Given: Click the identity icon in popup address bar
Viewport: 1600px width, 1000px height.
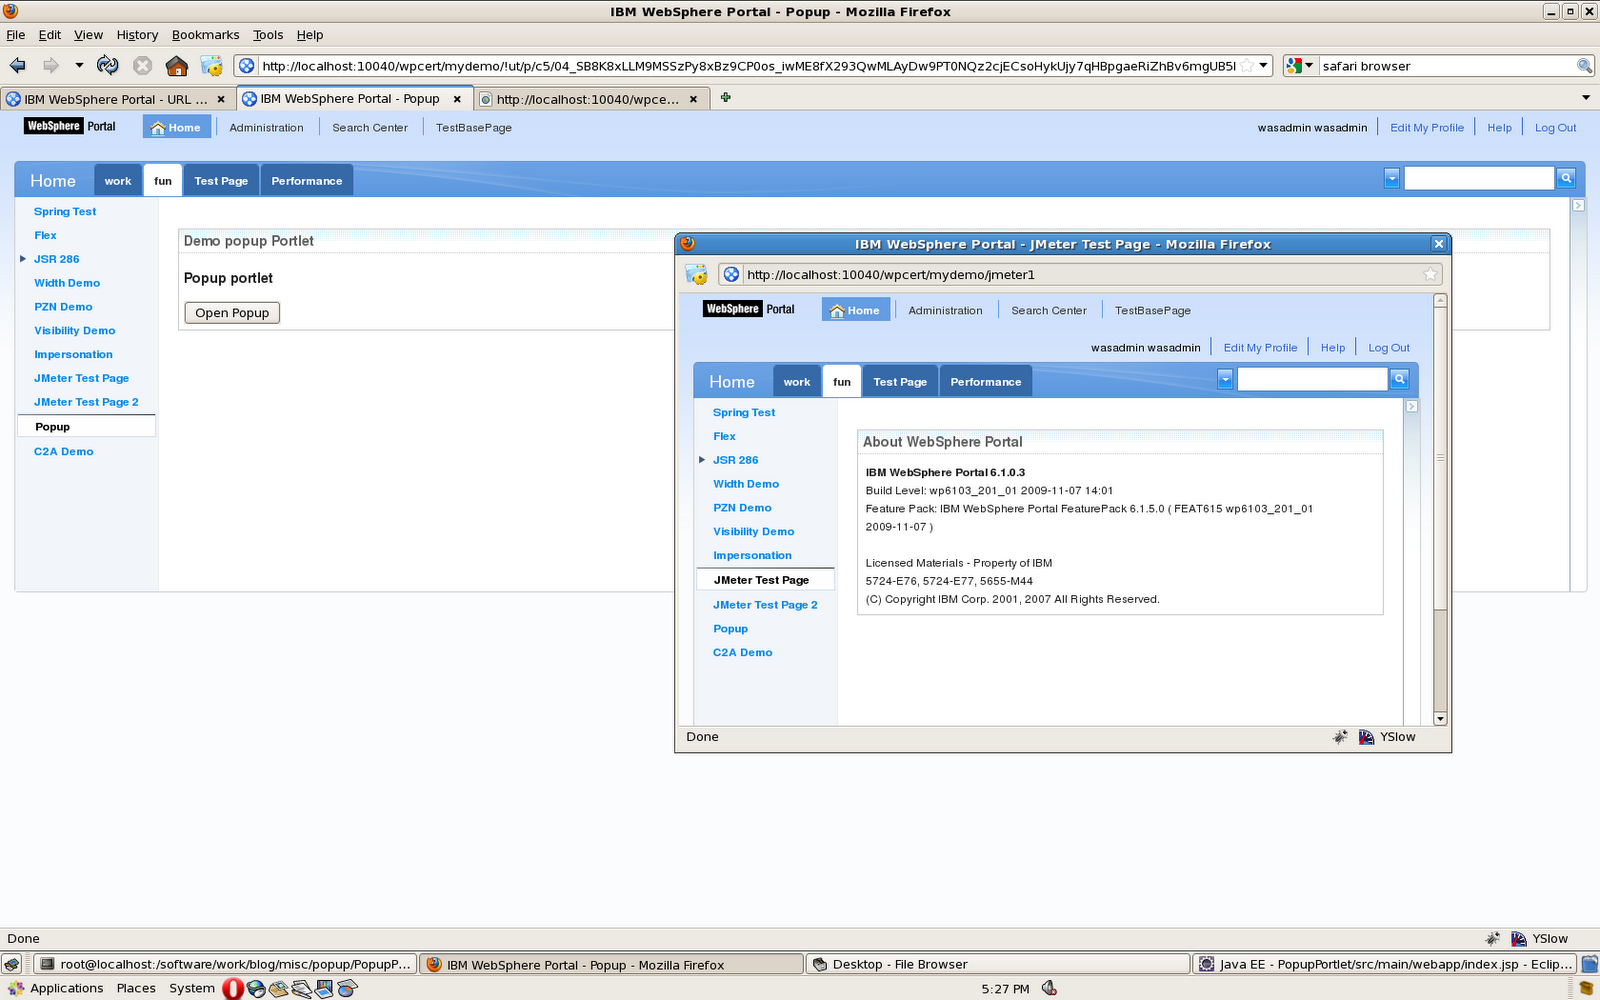Looking at the screenshot, I should (732, 275).
